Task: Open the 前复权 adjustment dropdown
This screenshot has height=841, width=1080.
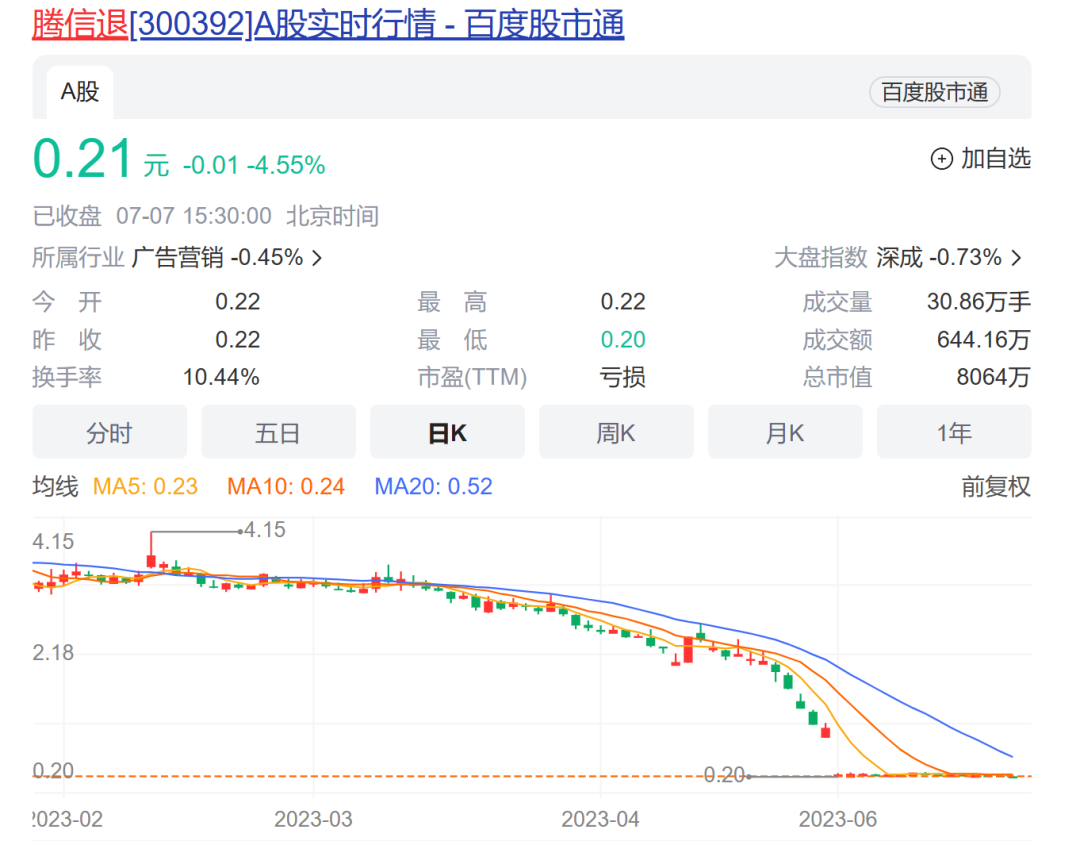Action: 996,487
